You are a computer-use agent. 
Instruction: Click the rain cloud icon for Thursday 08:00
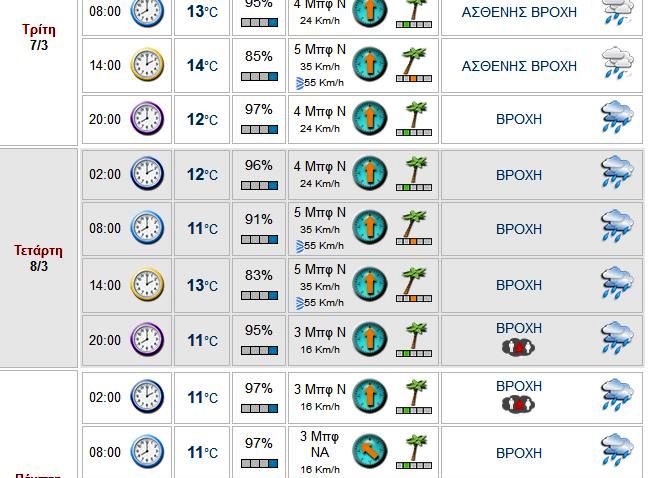click(617, 452)
